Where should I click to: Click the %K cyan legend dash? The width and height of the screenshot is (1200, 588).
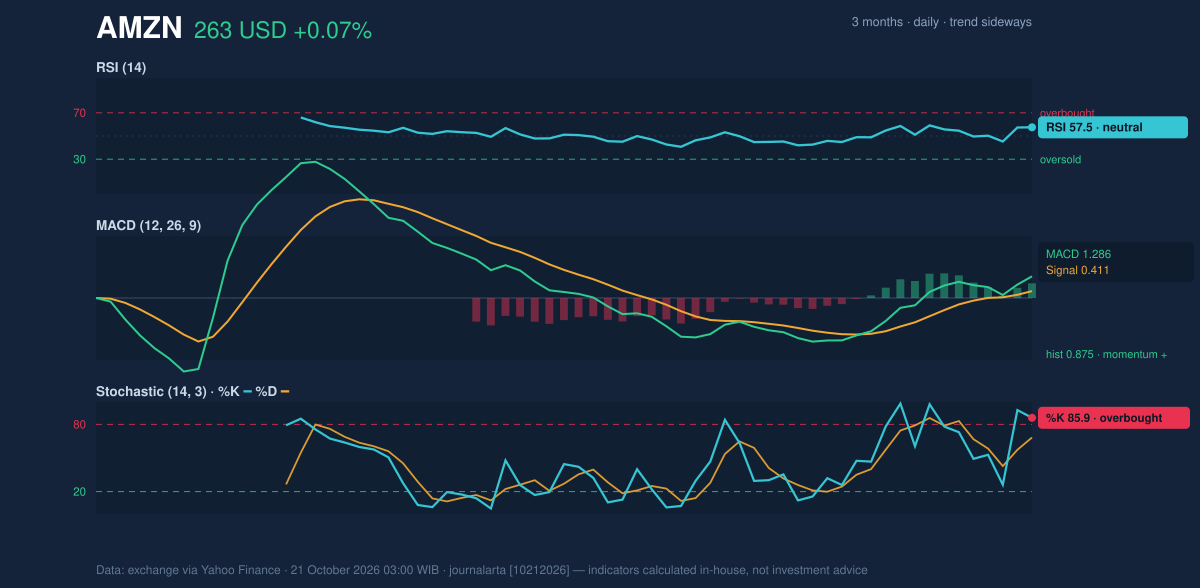pos(247,391)
